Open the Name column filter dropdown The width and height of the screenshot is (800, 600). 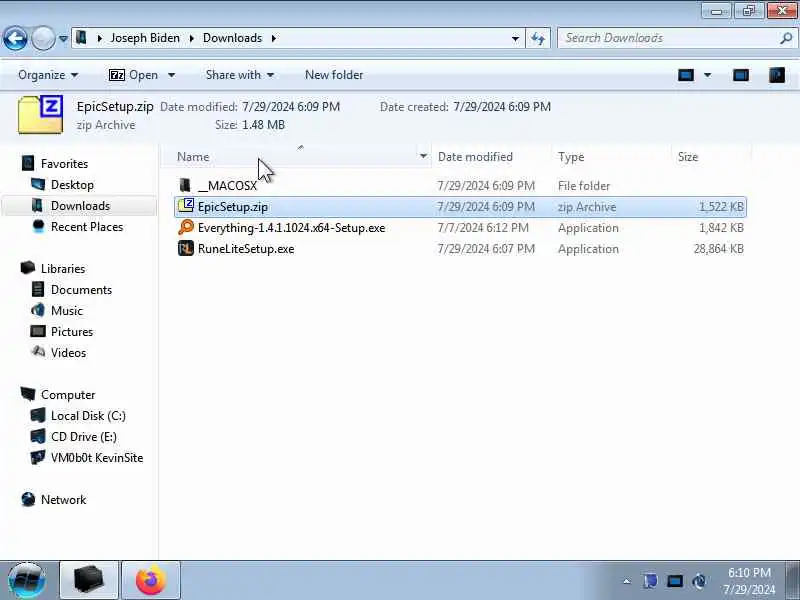[423, 156]
